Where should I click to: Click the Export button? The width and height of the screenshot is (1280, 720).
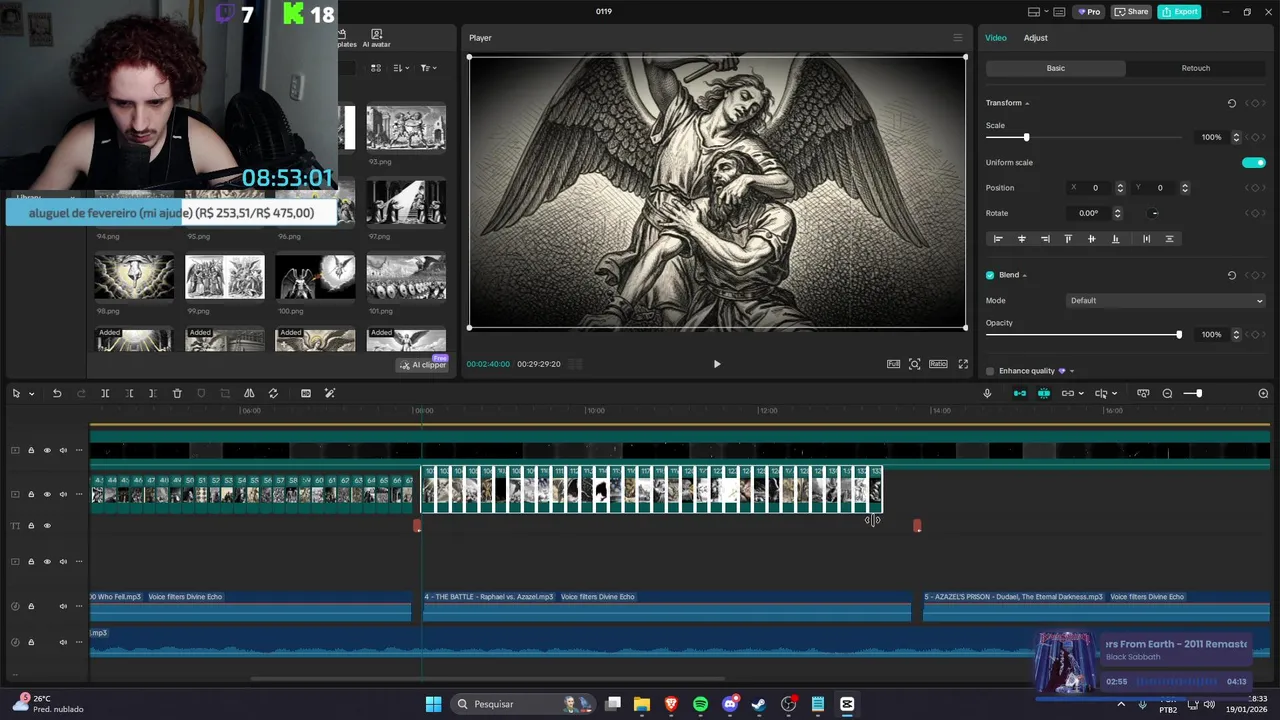pyautogui.click(x=1179, y=12)
